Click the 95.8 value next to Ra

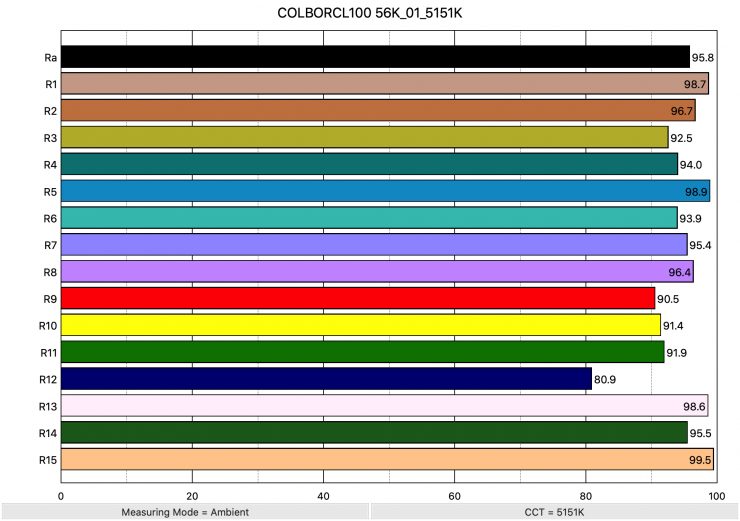tap(703, 58)
